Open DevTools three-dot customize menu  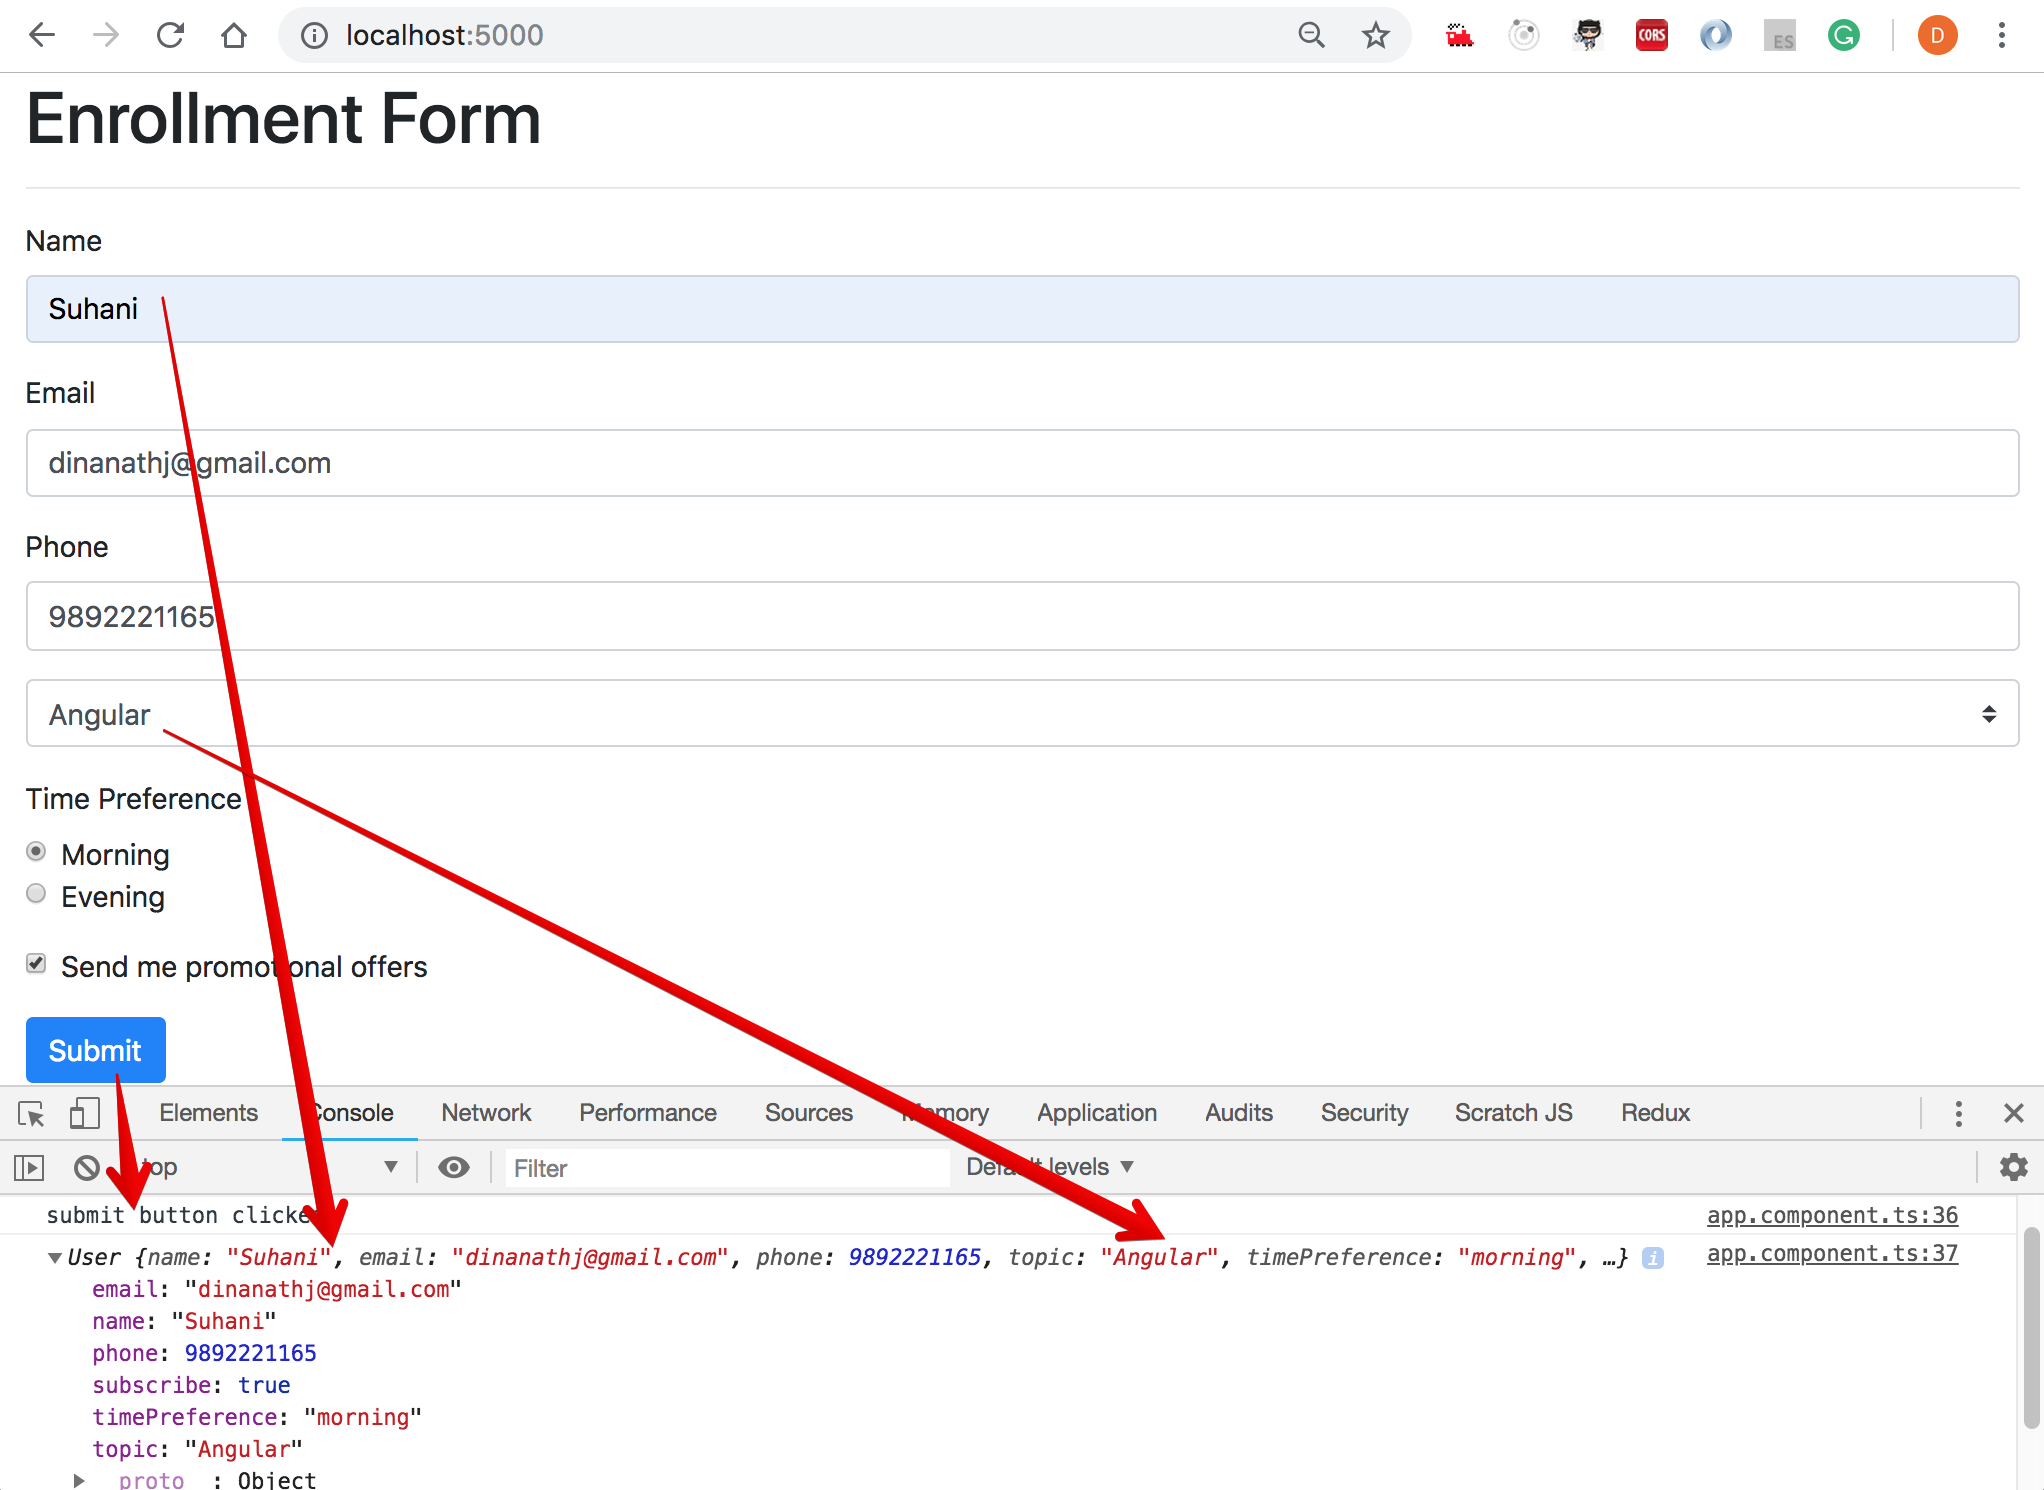coord(1958,1113)
